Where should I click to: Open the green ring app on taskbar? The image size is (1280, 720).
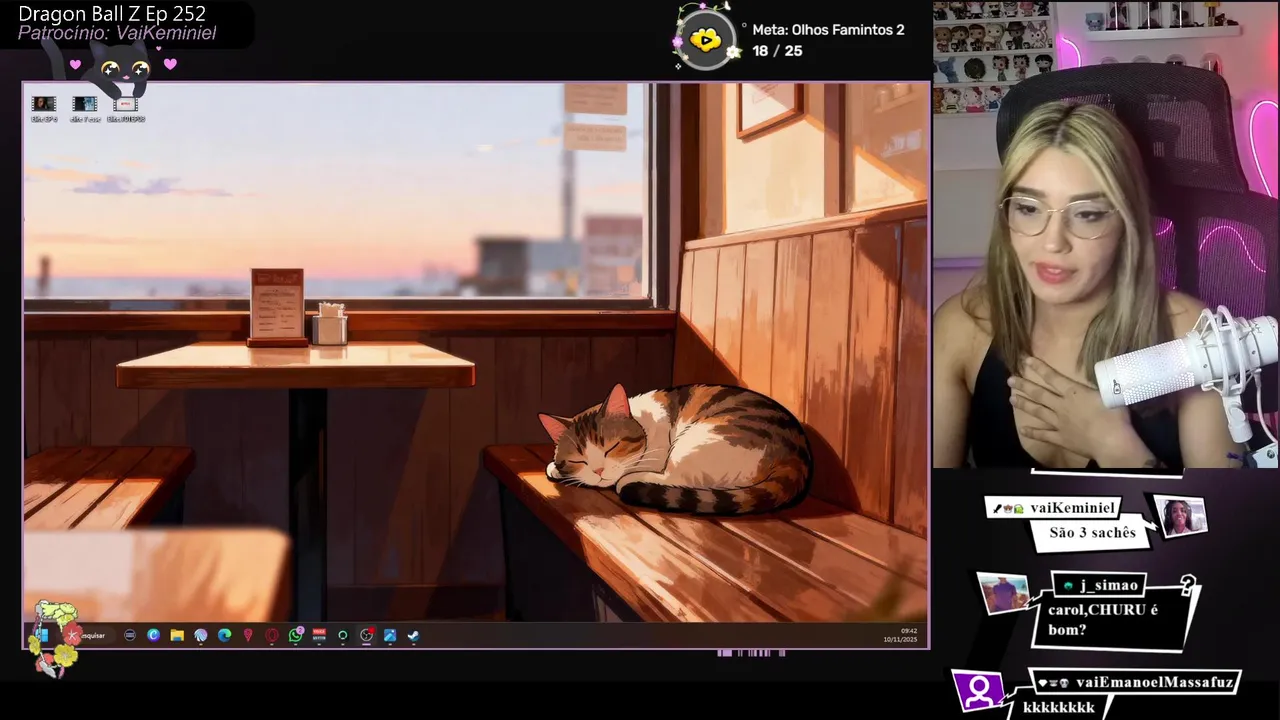343,635
